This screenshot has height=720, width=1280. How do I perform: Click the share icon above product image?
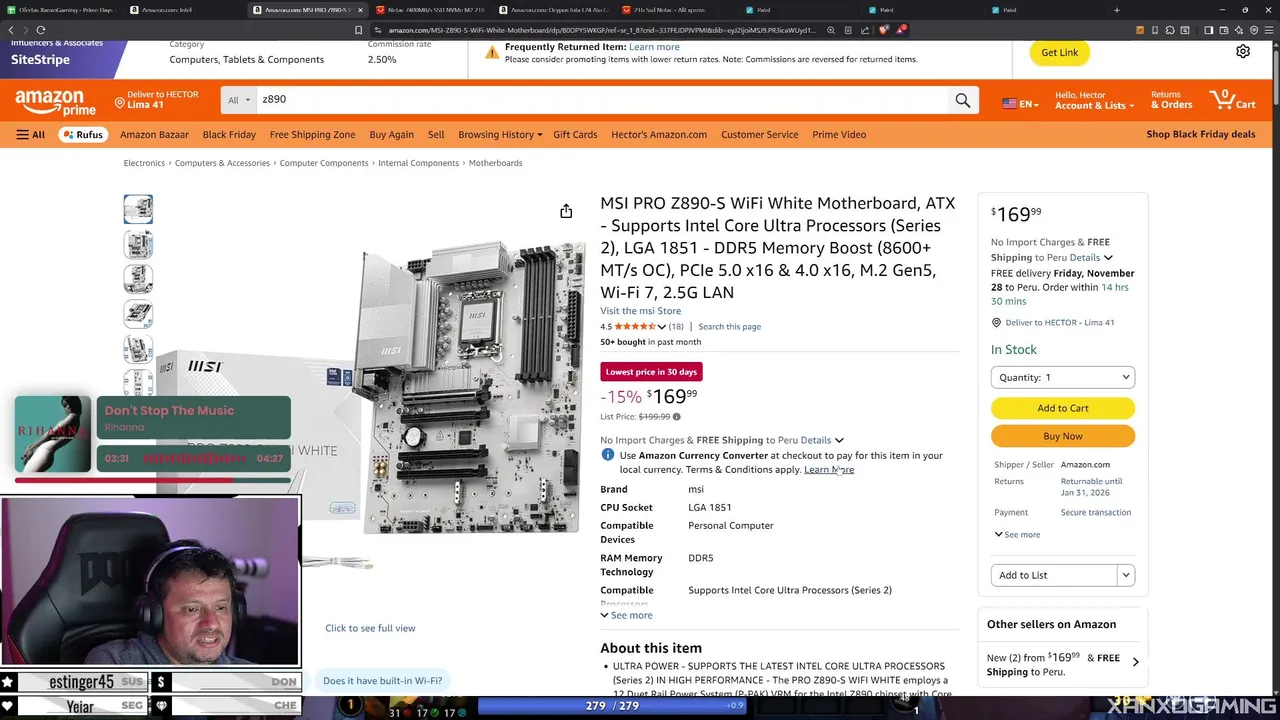click(x=566, y=211)
